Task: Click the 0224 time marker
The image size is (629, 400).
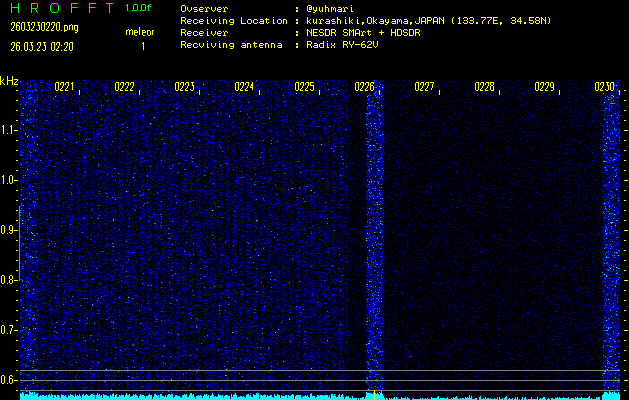Action: click(x=244, y=87)
